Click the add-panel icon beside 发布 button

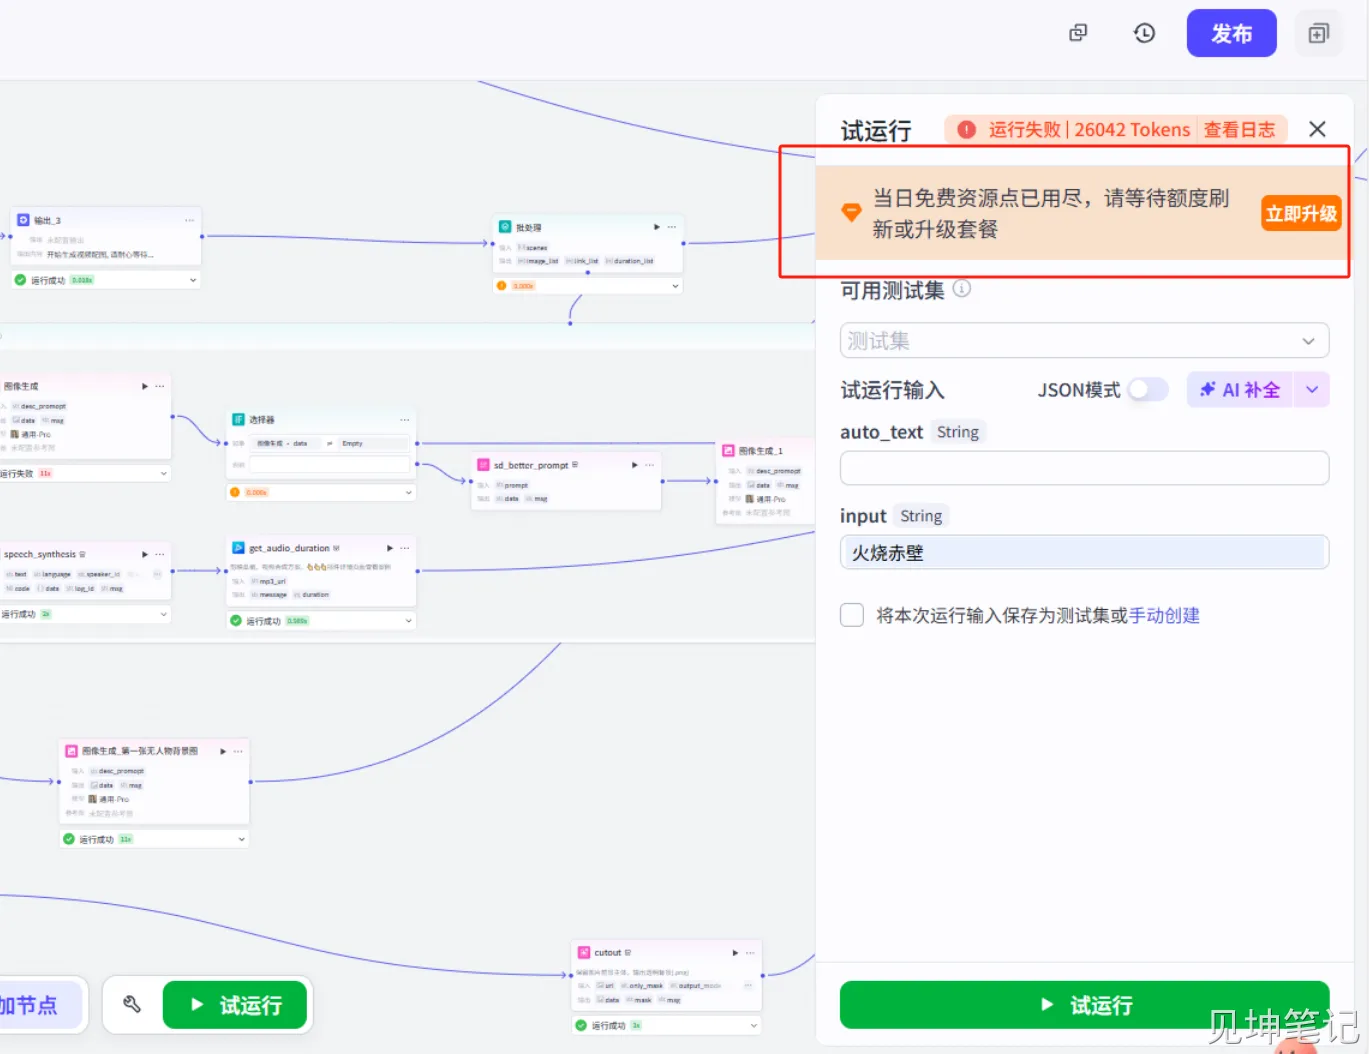pos(1318,34)
